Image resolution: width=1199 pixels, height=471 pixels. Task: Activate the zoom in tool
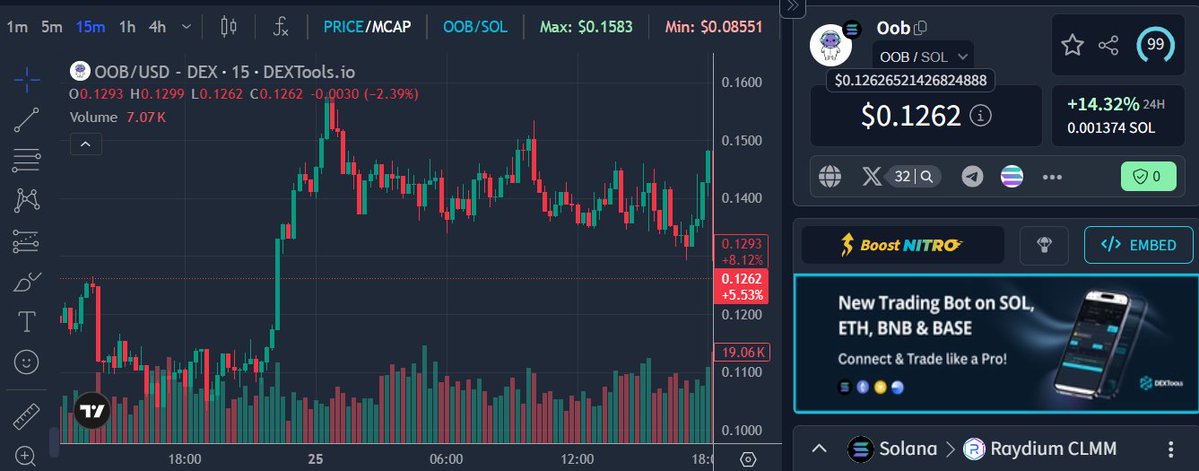(25, 456)
